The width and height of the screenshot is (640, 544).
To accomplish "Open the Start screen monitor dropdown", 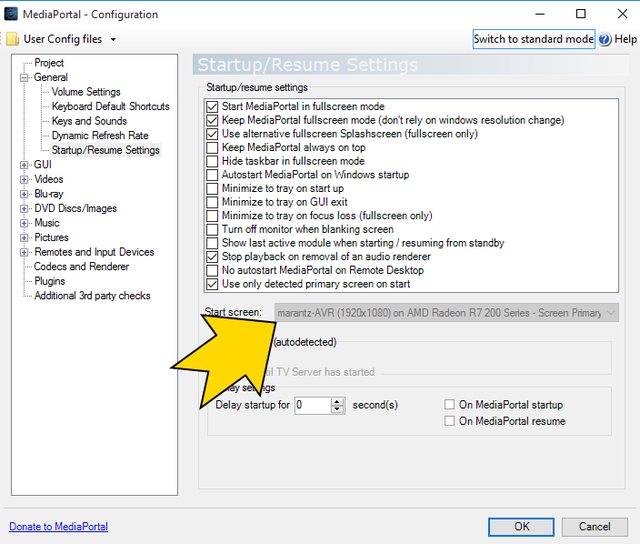I will [608, 313].
